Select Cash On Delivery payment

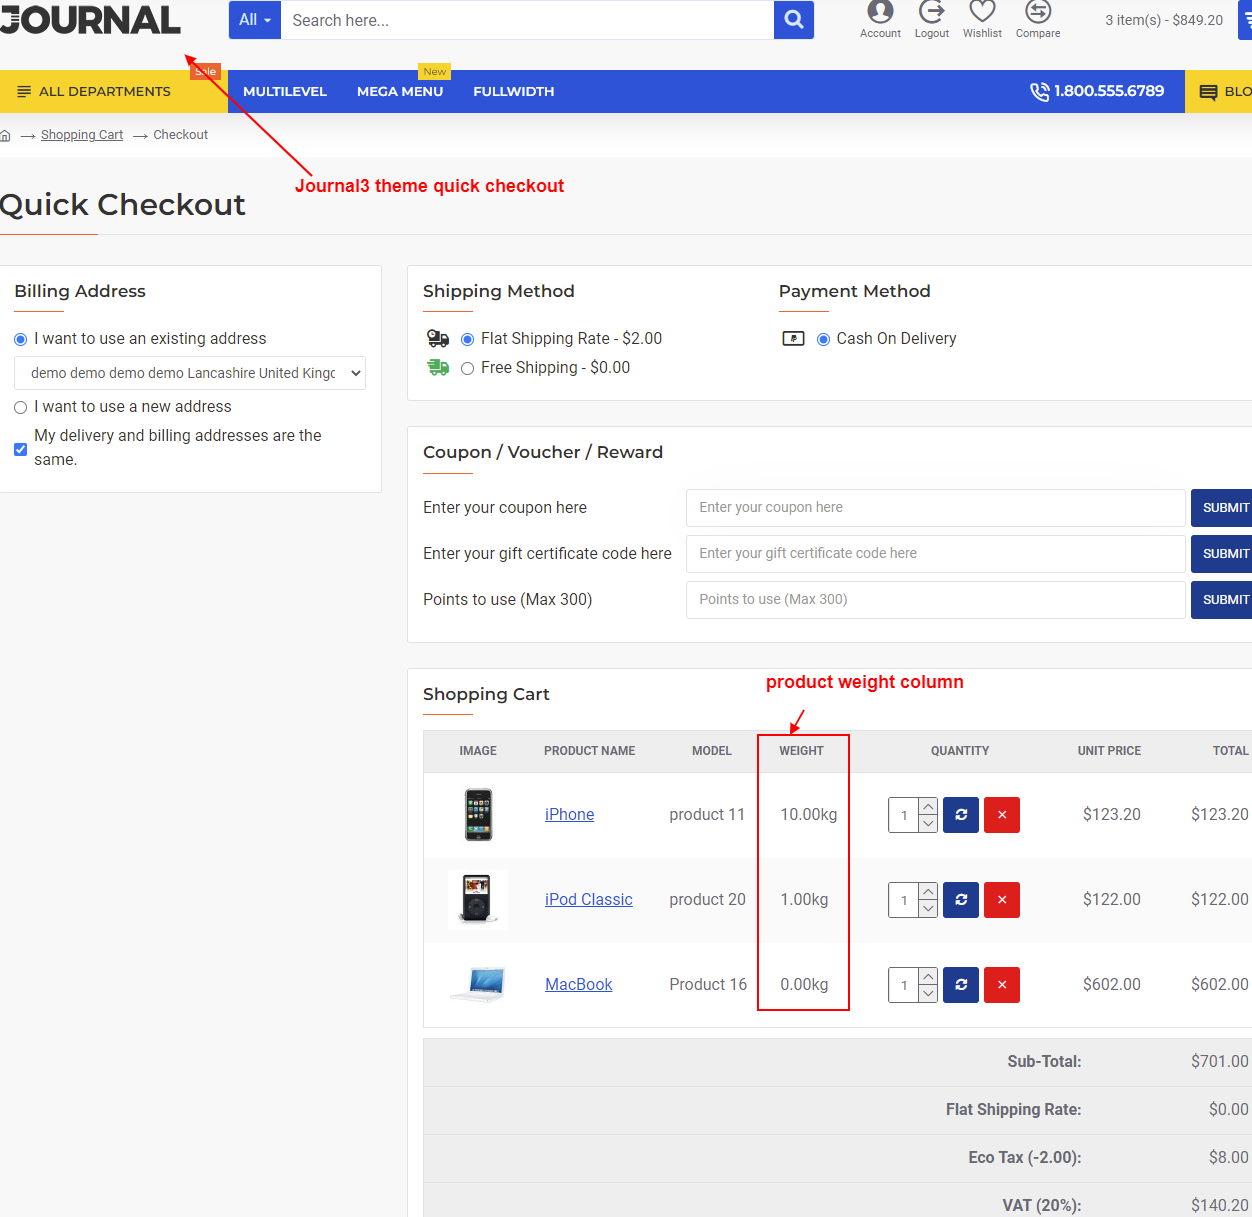(x=823, y=340)
